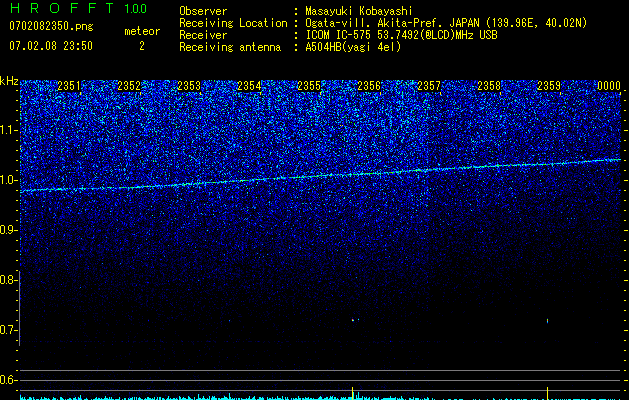Click the 2359 time marker
The height and width of the screenshot is (400, 629).
coord(549,86)
